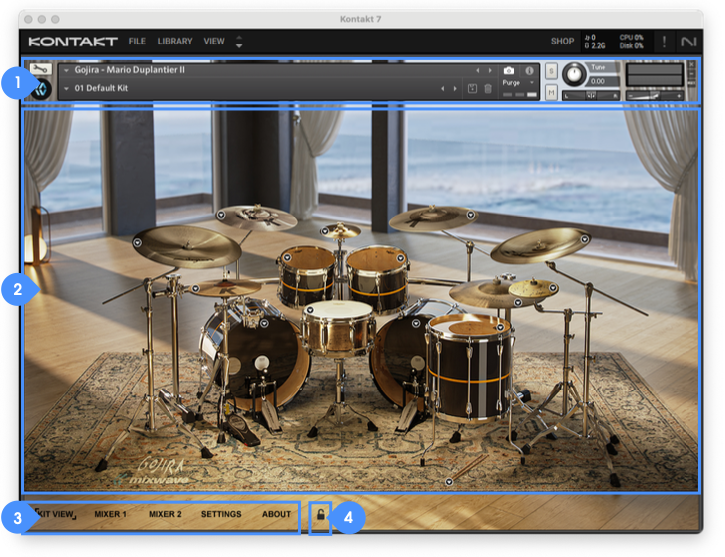The image size is (725, 557).
Task: Expand the 01 Default Kit dropdown
Action: 66,89
